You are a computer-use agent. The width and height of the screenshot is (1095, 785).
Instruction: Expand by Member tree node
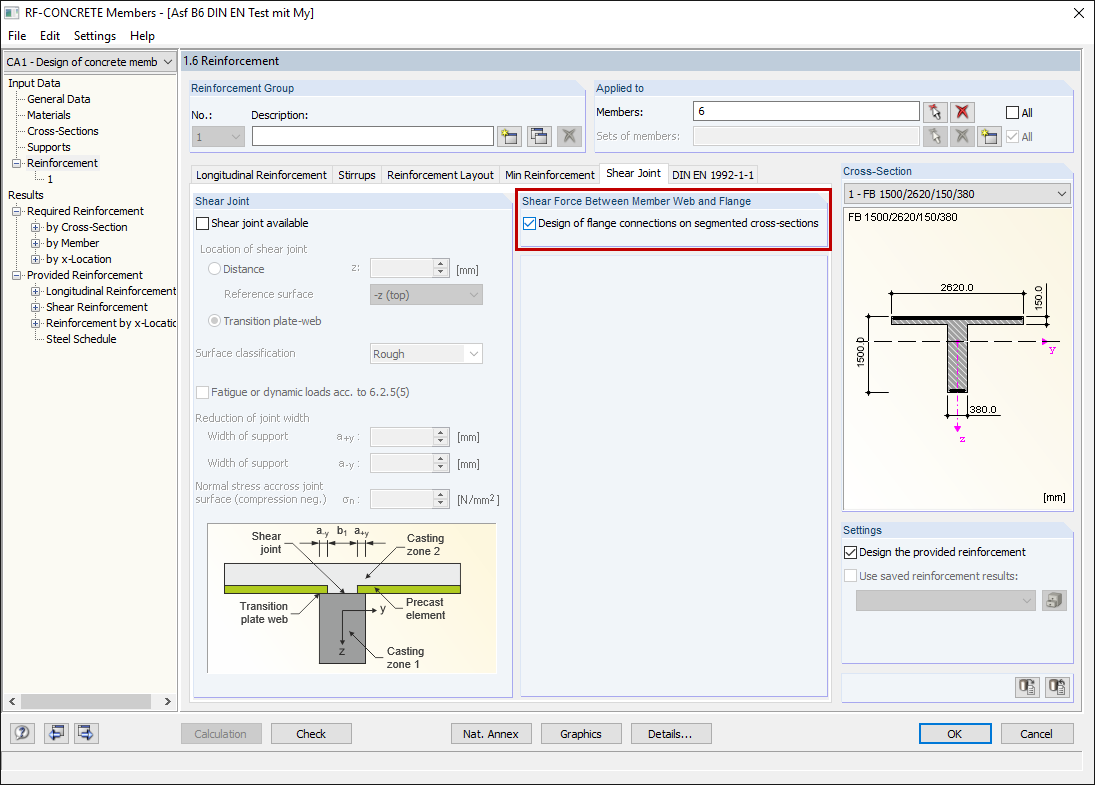pyautogui.click(x=35, y=243)
